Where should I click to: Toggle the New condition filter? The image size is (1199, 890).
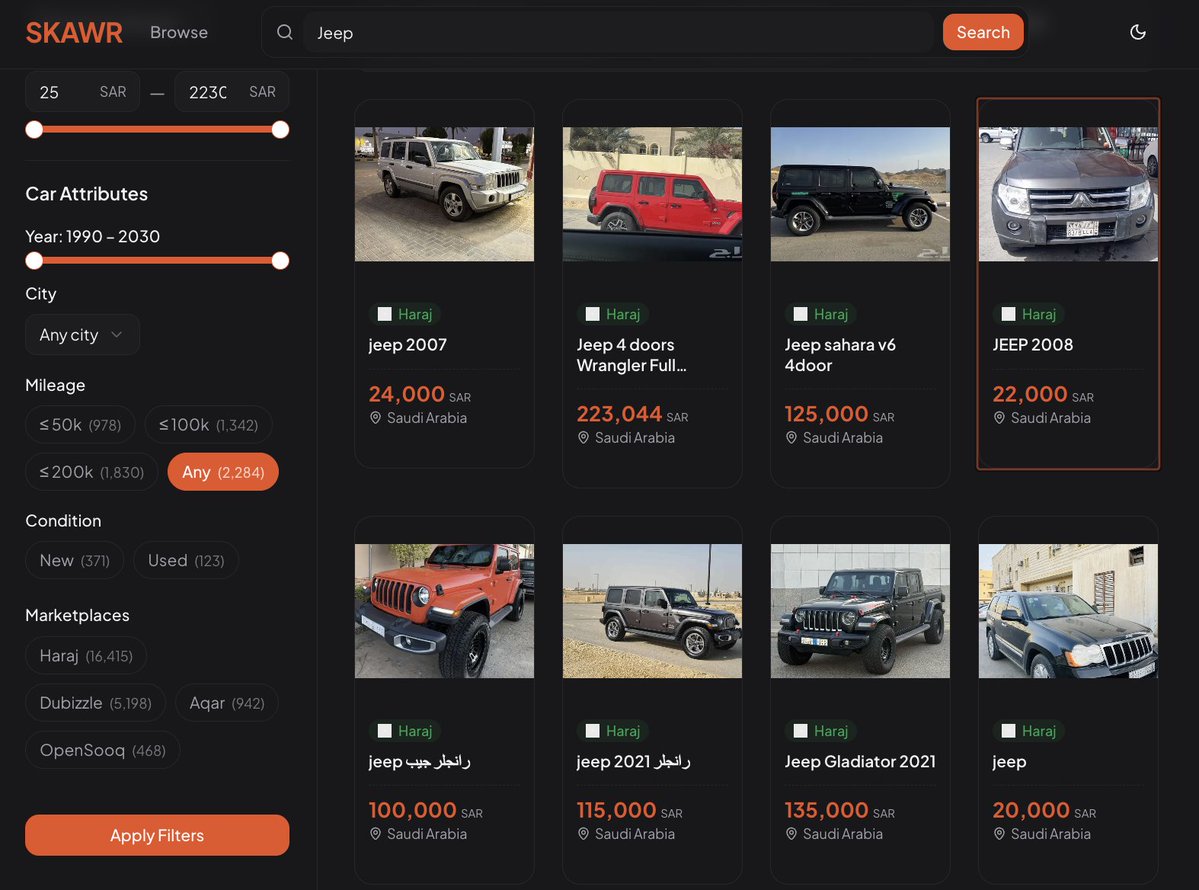click(75, 560)
